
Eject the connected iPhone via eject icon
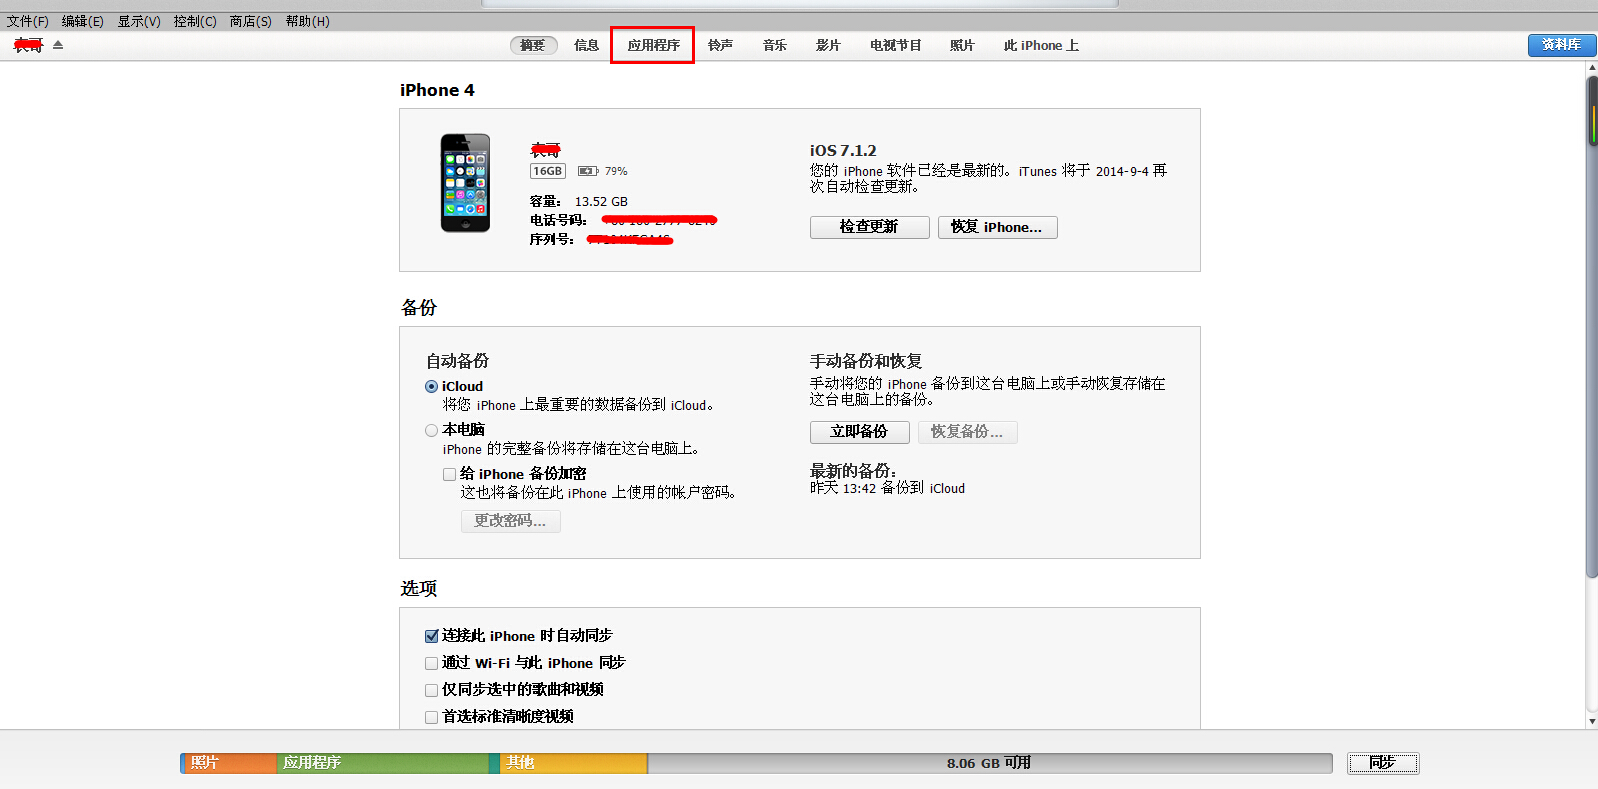point(58,45)
